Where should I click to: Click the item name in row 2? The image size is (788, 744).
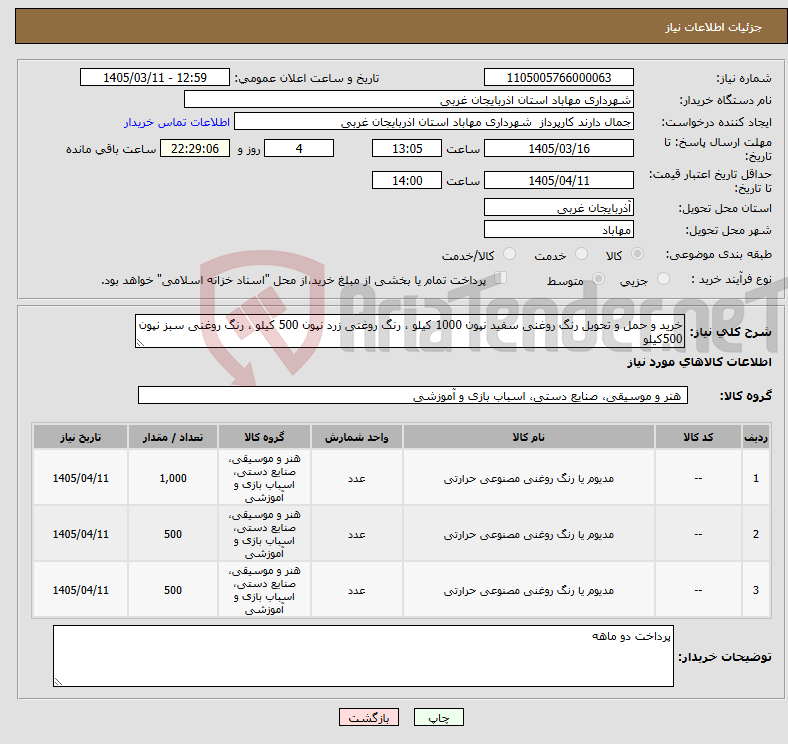coord(529,534)
